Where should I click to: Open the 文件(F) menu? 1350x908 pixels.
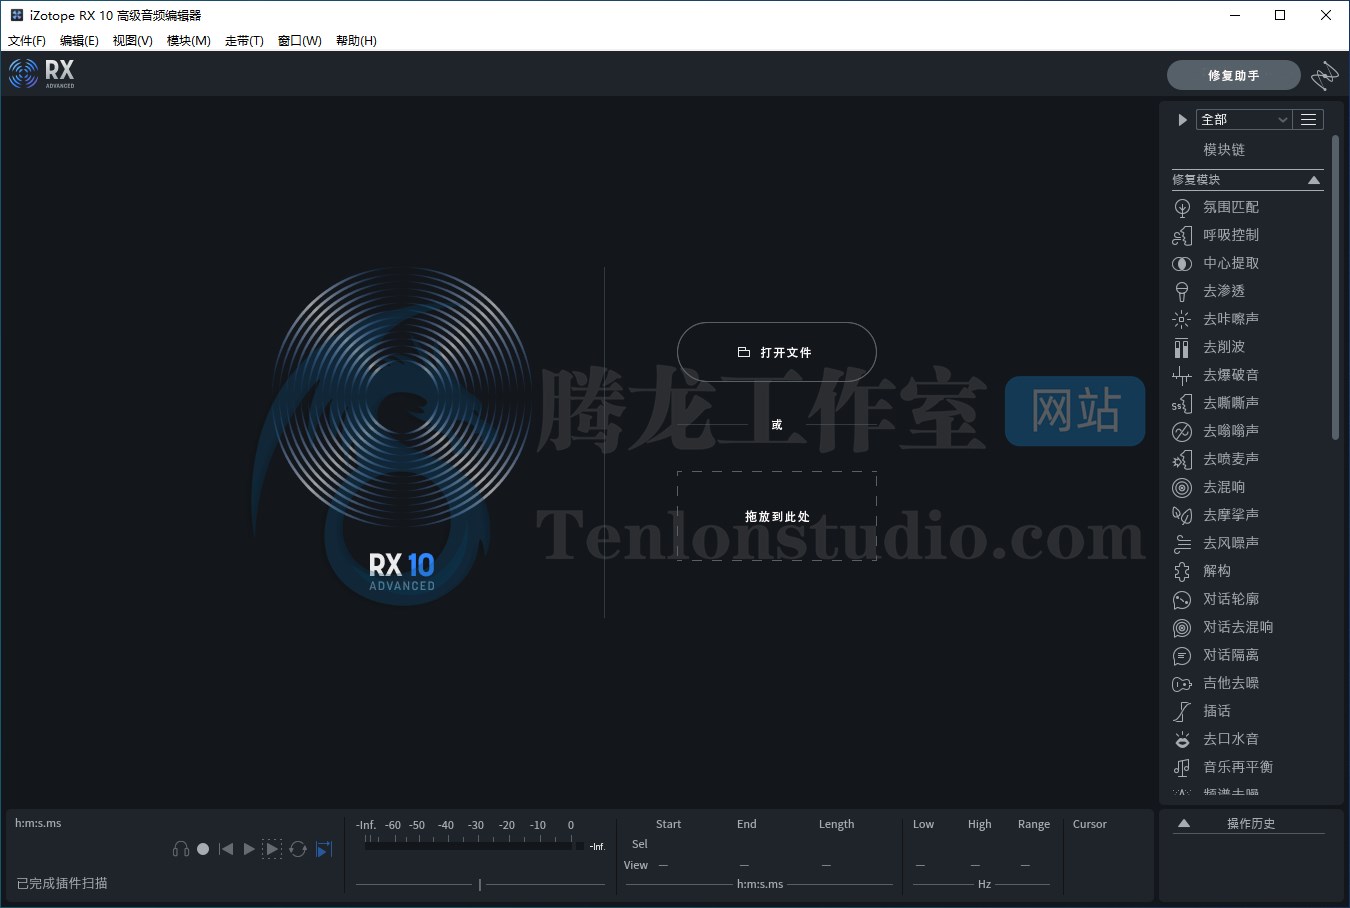click(27, 41)
